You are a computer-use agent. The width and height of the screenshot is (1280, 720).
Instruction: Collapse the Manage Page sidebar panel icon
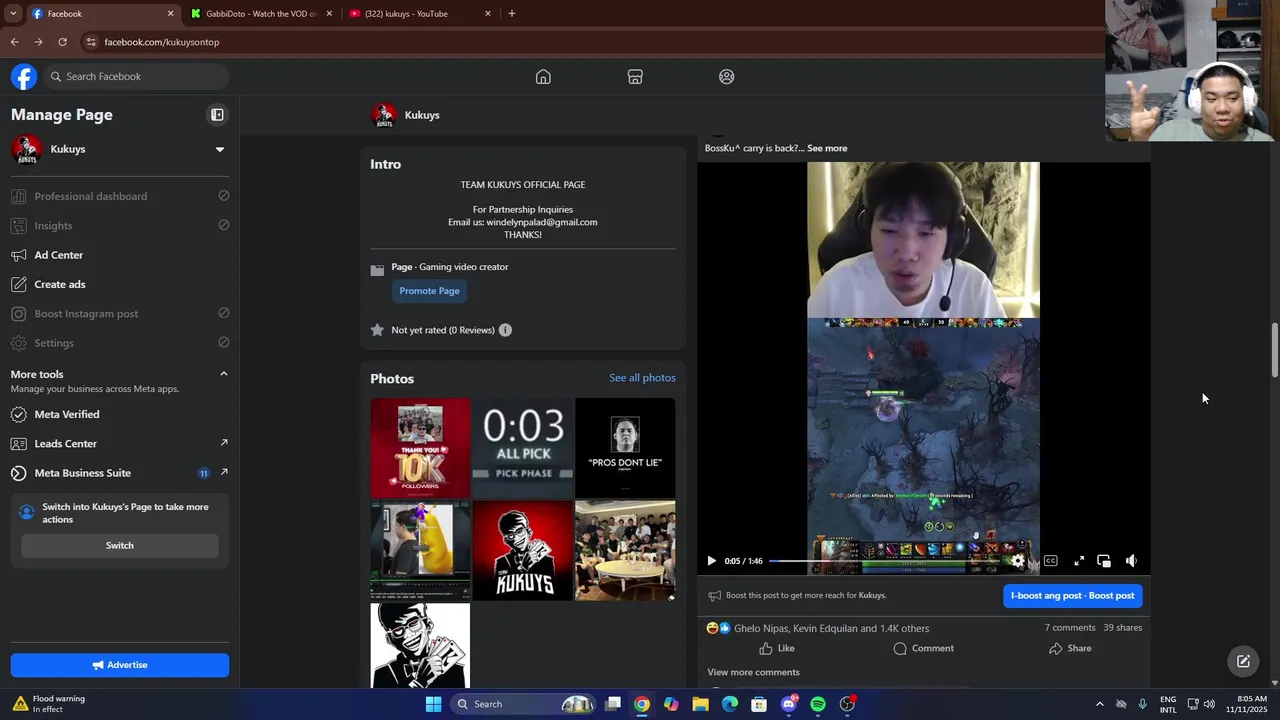[217, 115]
